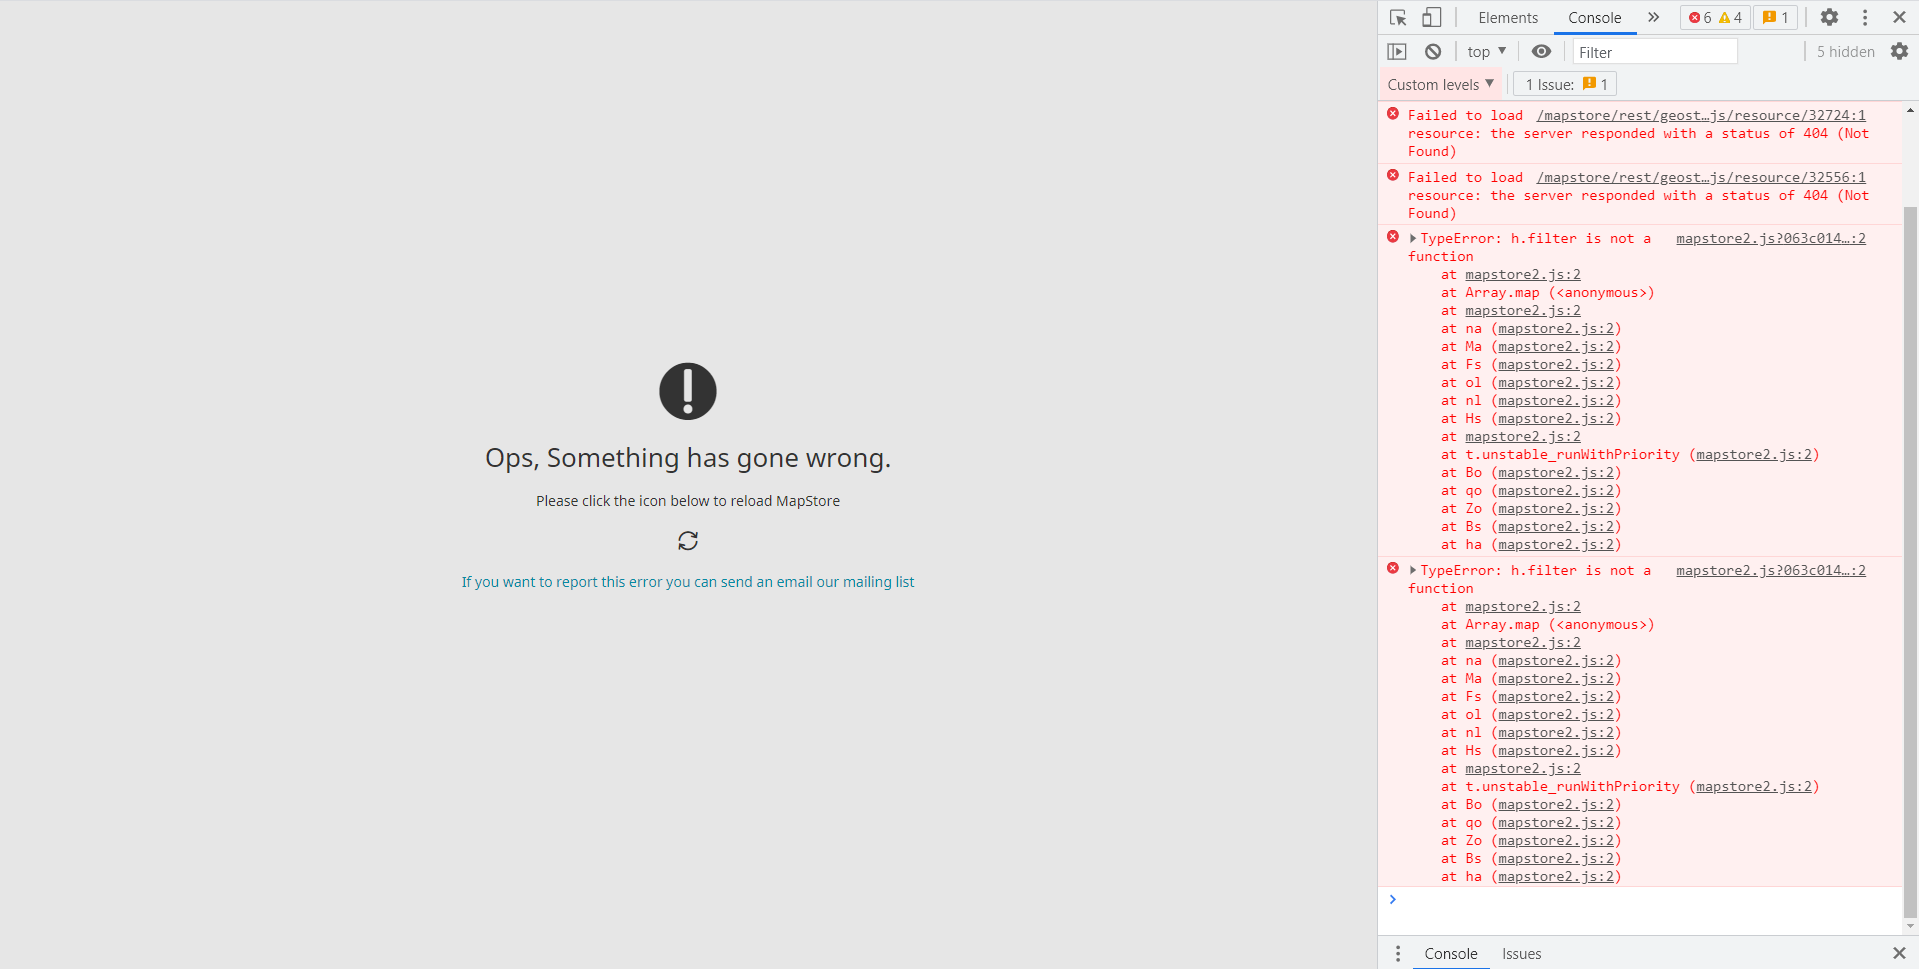1919x969 pixels.
Task: Open the top JavaScript context dropdown
Action: 1487,52
